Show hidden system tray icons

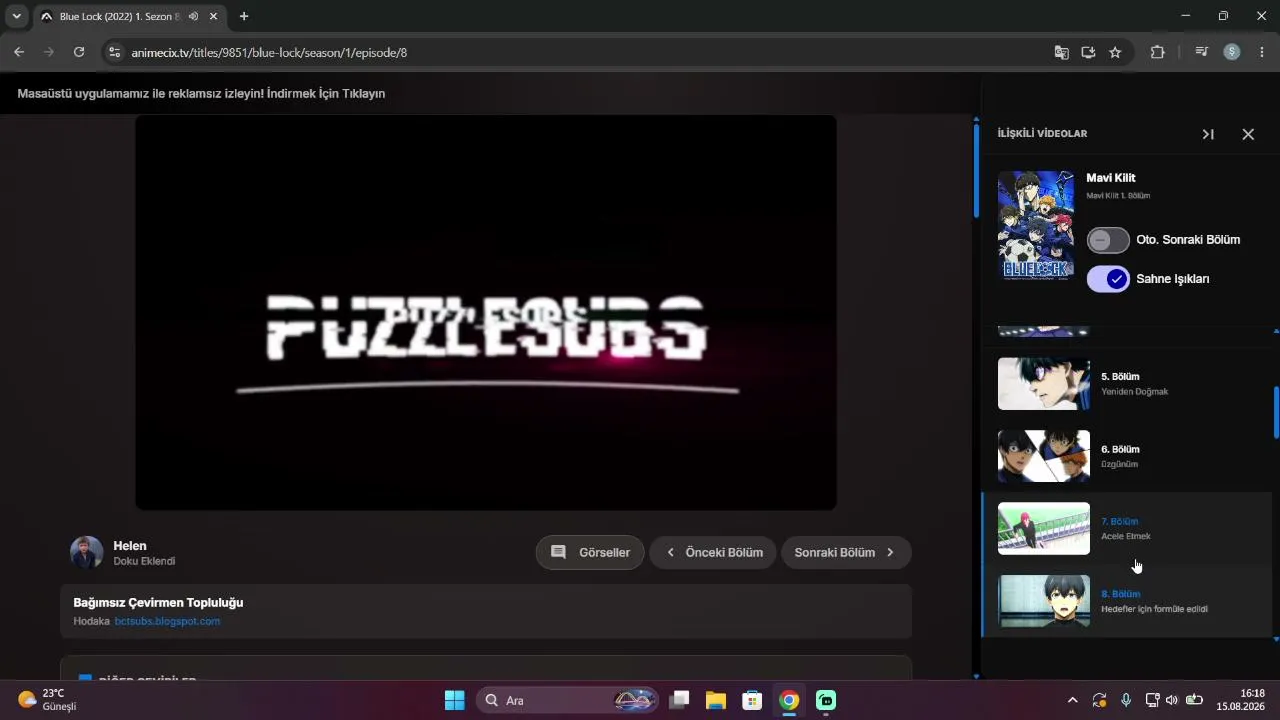[1073, 700]
